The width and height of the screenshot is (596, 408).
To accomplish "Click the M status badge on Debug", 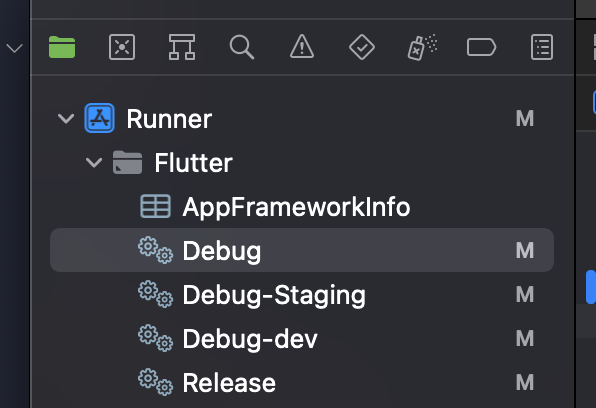I will [525, 251].
